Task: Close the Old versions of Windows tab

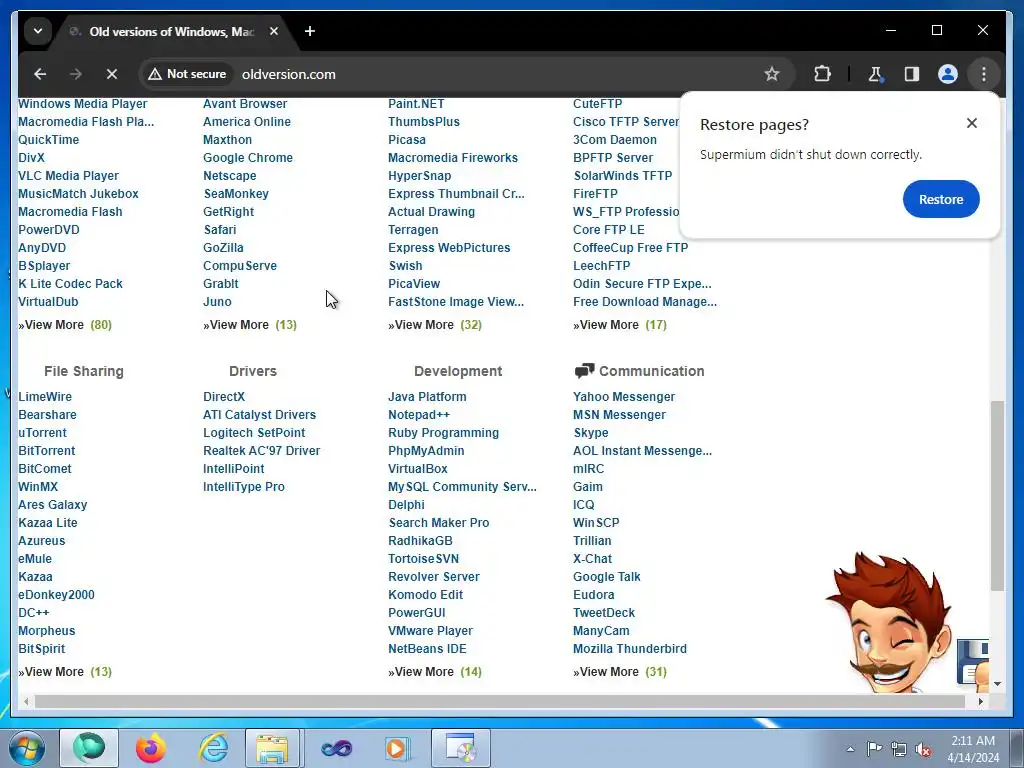Action: pos(274,31)
